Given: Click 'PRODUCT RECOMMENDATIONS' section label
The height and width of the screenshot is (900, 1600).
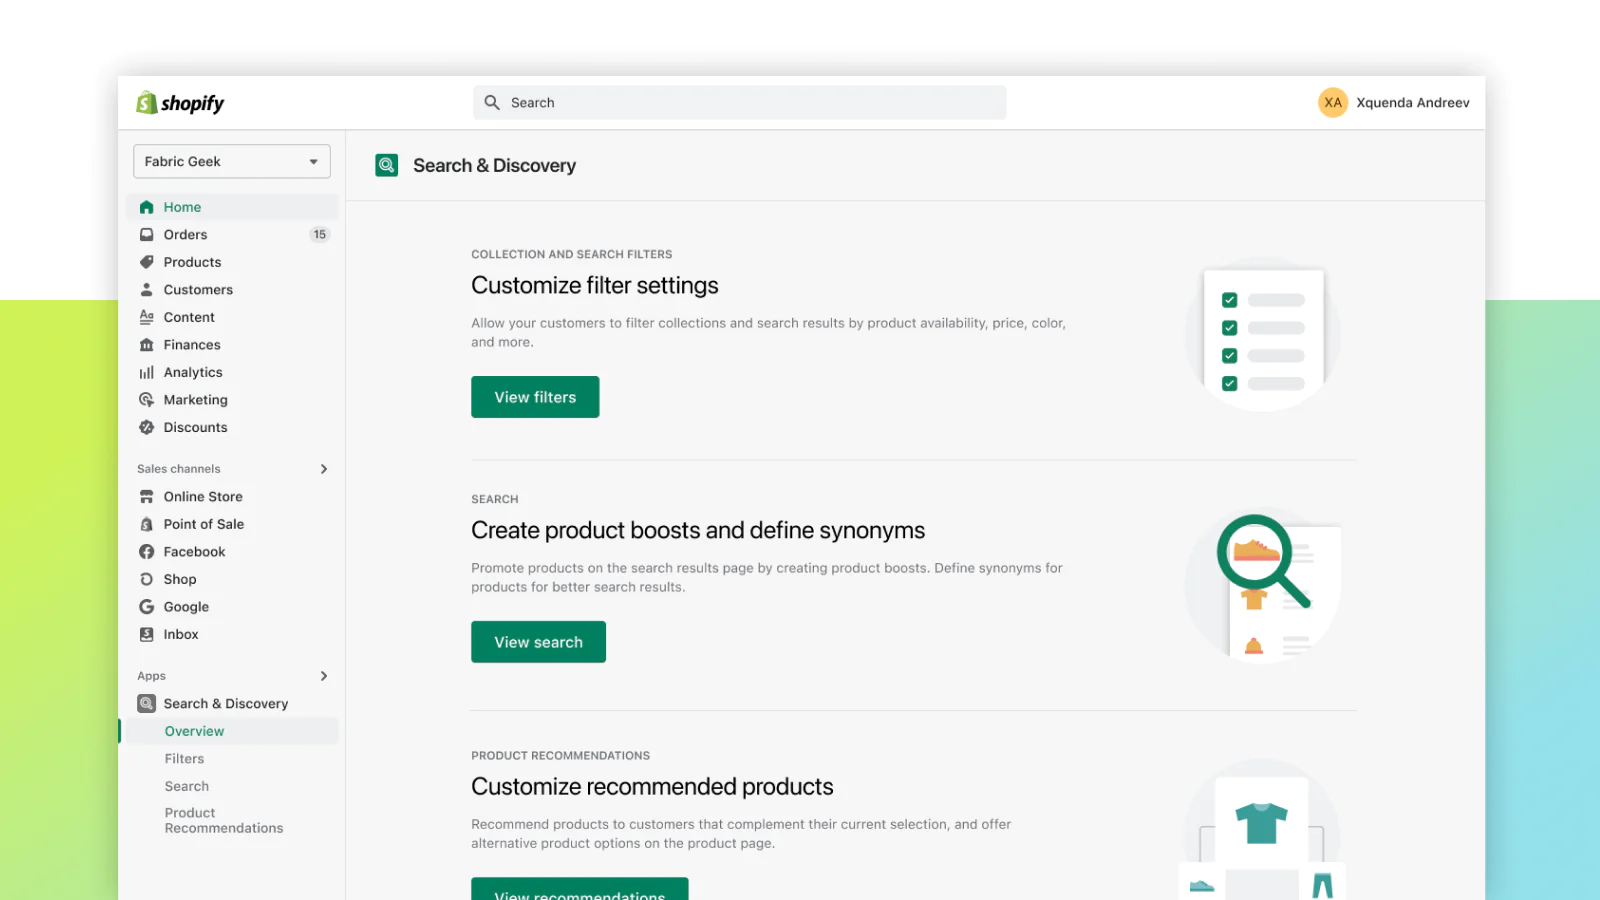Looking at the screenshot, I should tap(561, 755).
